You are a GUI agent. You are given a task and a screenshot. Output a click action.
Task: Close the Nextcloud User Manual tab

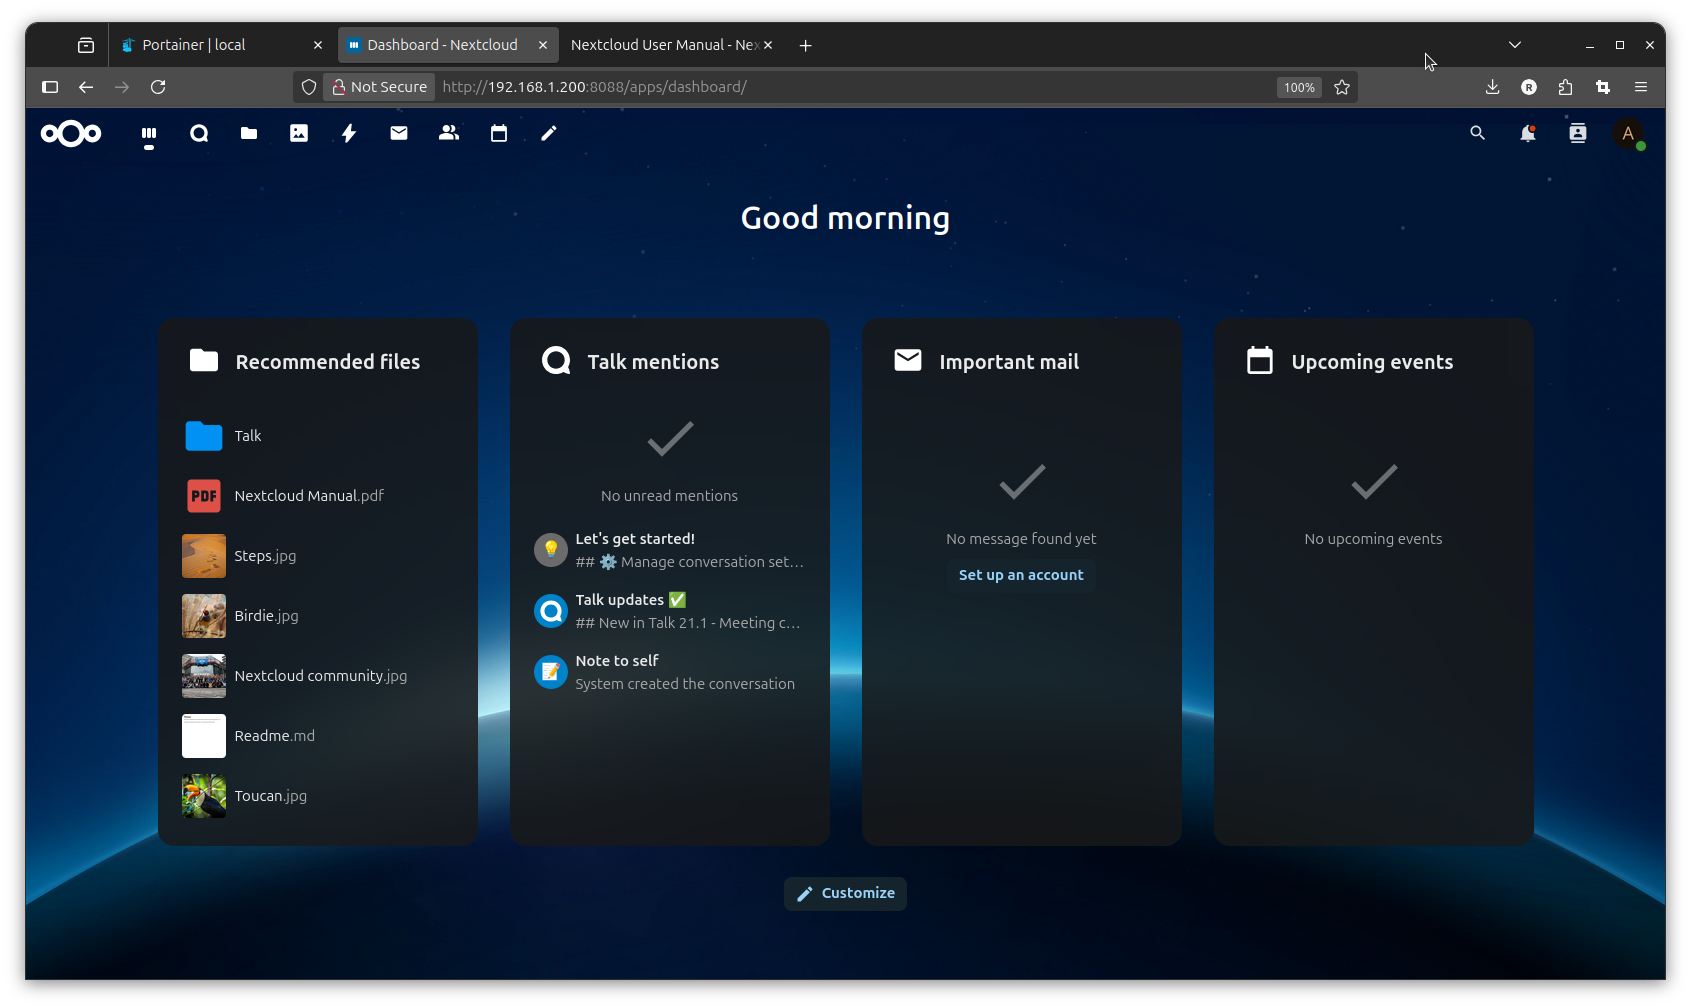click(768, 45)
